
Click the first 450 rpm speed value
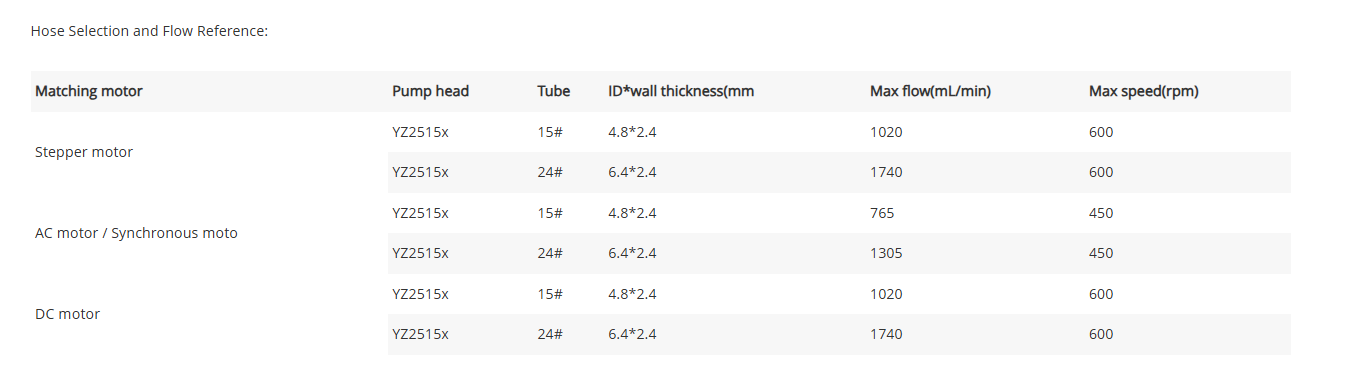[1101, 213]
